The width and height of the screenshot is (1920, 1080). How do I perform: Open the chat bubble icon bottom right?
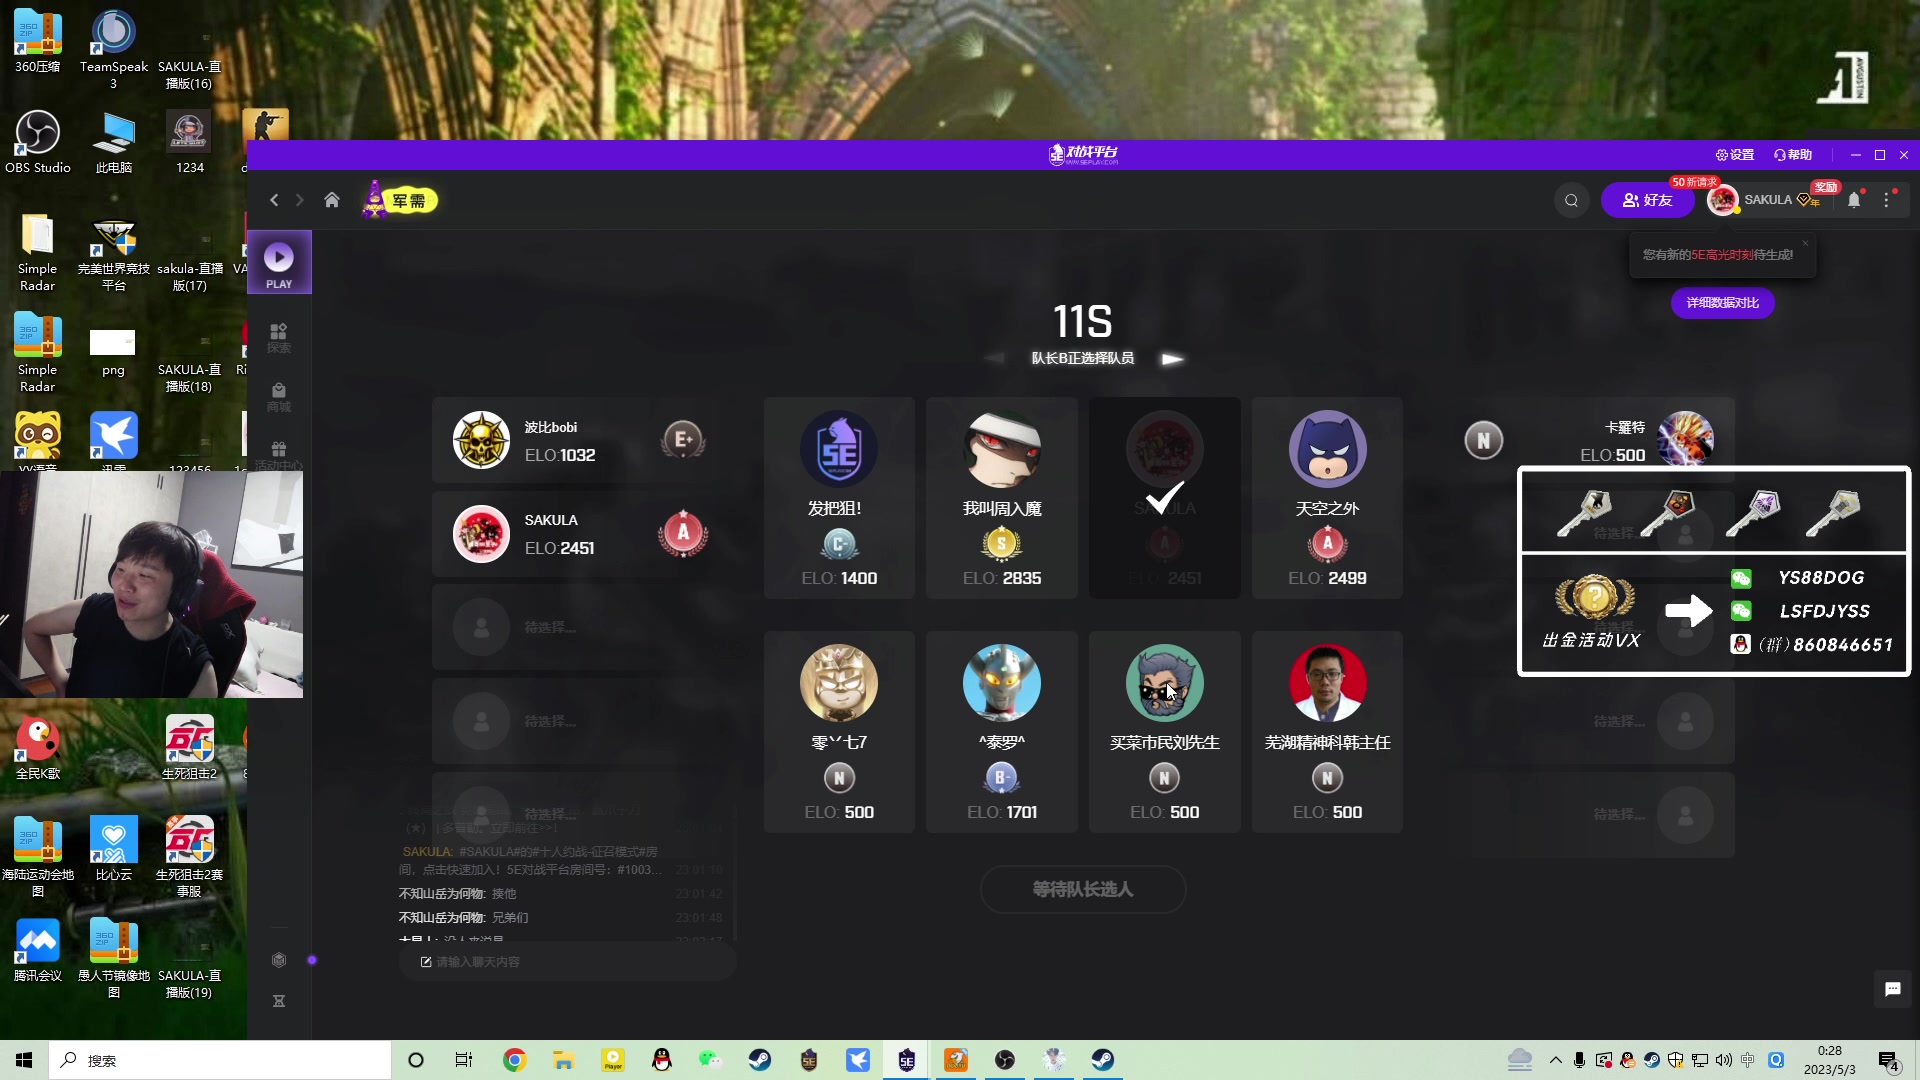tap(1892, 989)
